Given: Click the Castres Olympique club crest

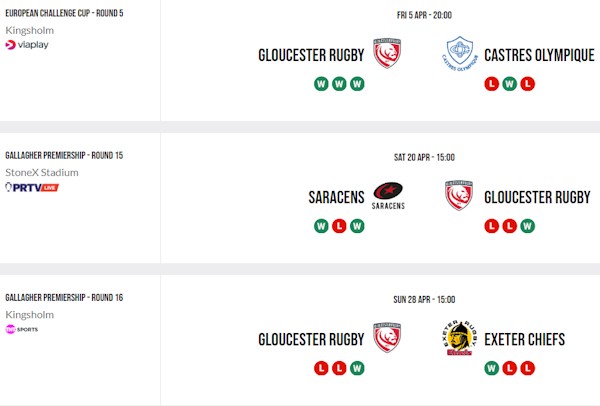Looking at the screenshot, I should pyautogui.click(x=459, y=53).
